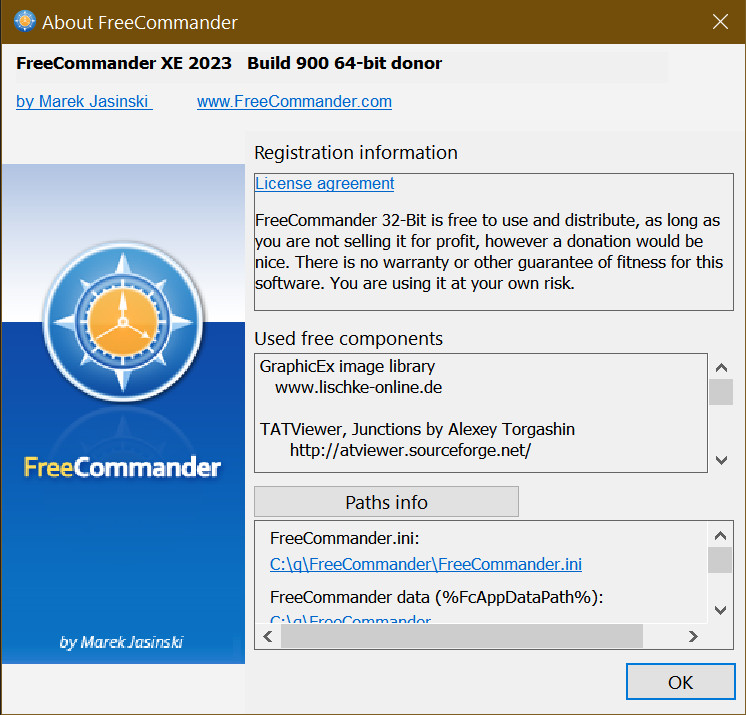Click the paths list vertical scrollbar thumb
The image size is (746, 715).
click(720, 560)
